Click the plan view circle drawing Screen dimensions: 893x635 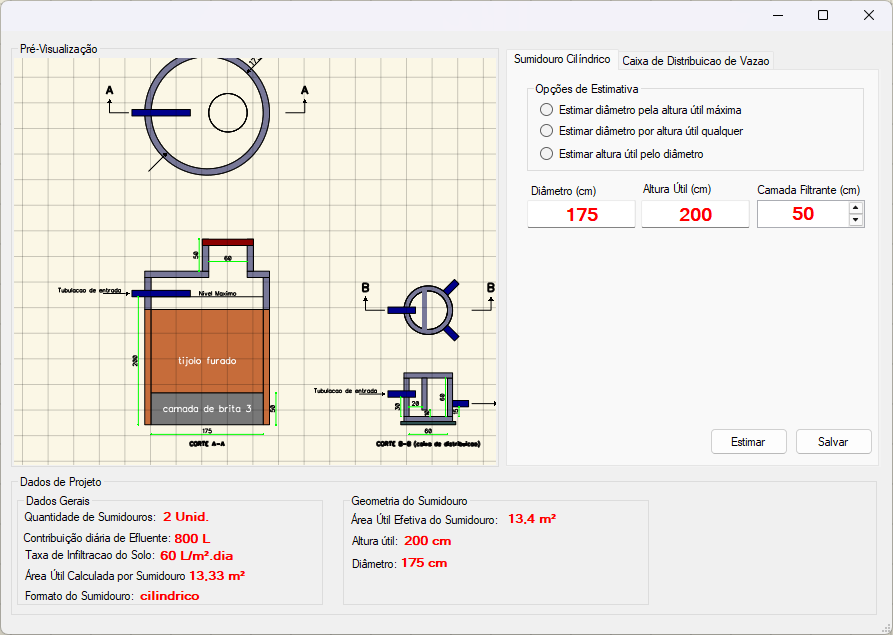coord(207,113)
